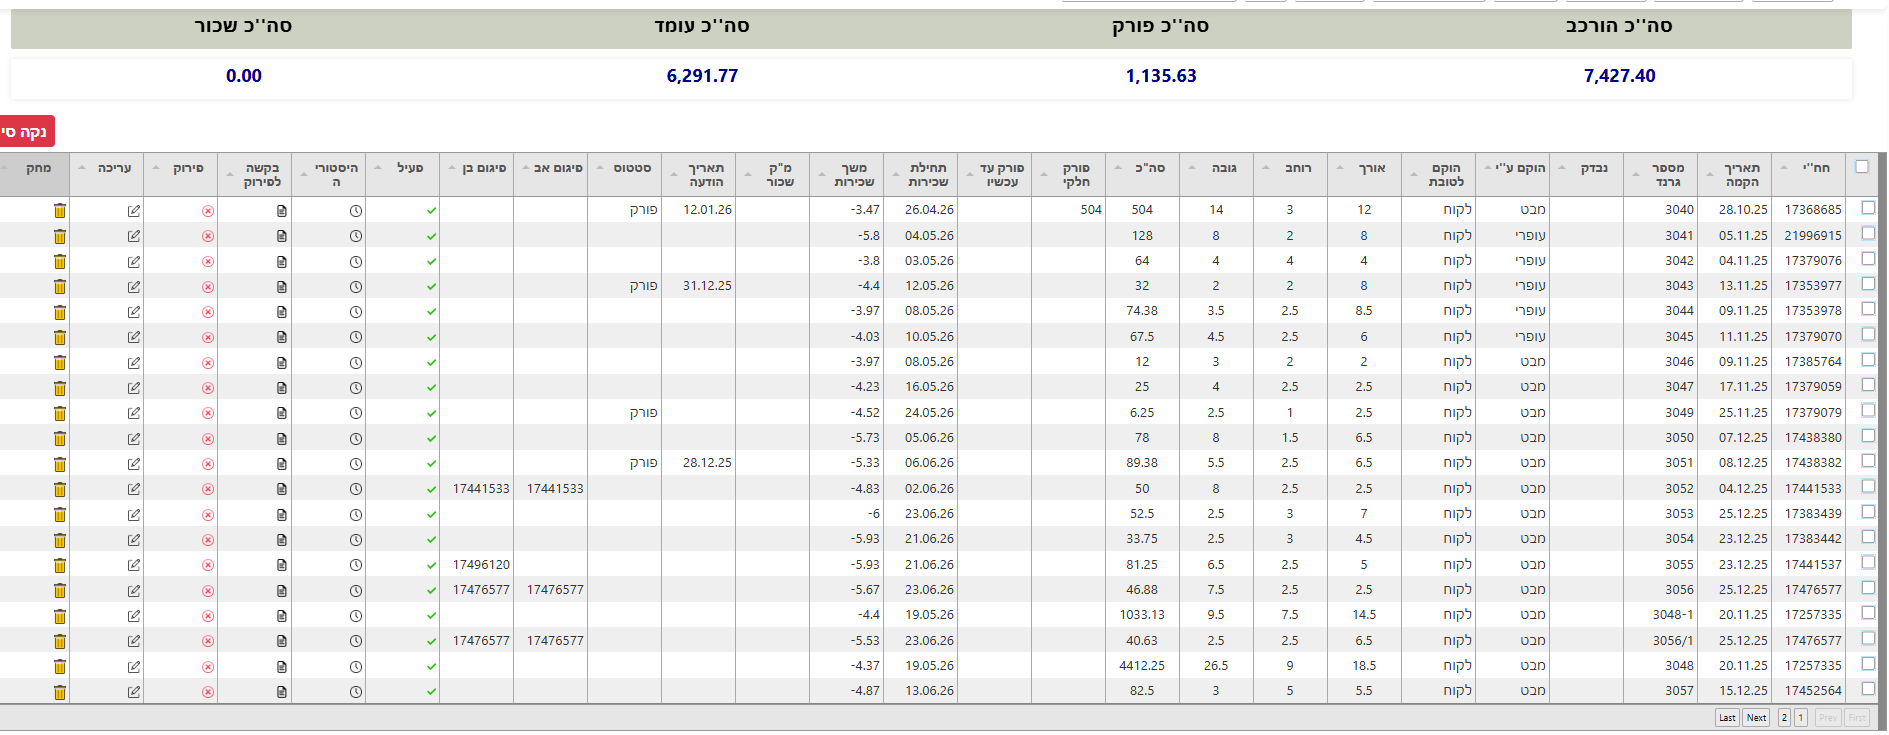View history clock for tag 3050

356,439
